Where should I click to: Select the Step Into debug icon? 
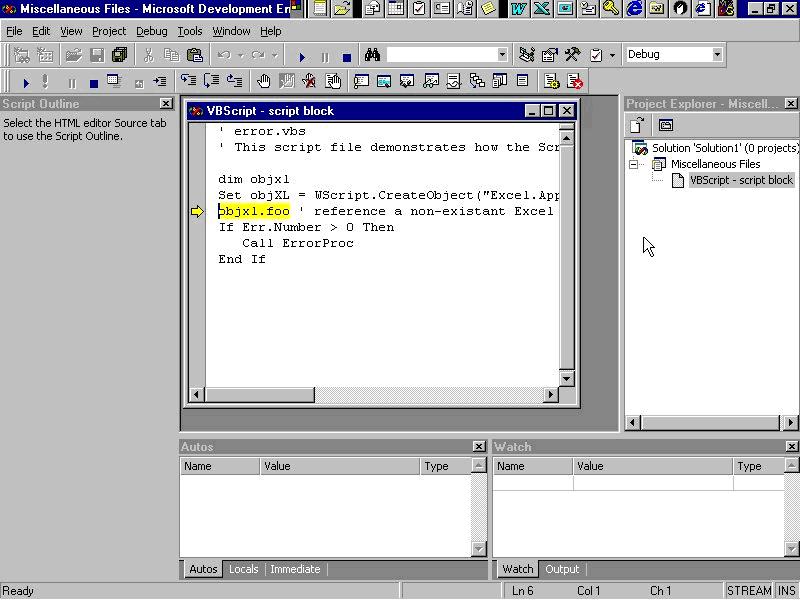click(186, 81)
